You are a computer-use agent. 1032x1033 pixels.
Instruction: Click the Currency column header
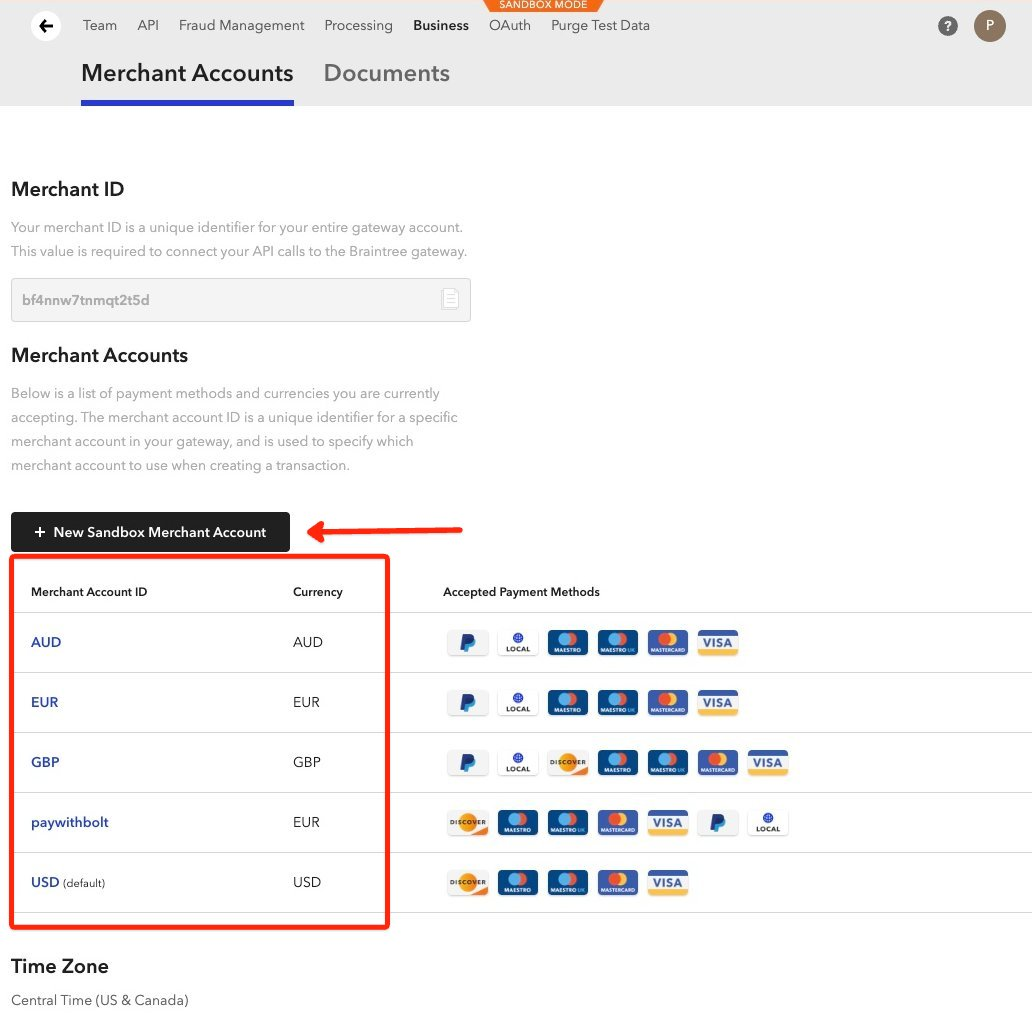point(318,592)
